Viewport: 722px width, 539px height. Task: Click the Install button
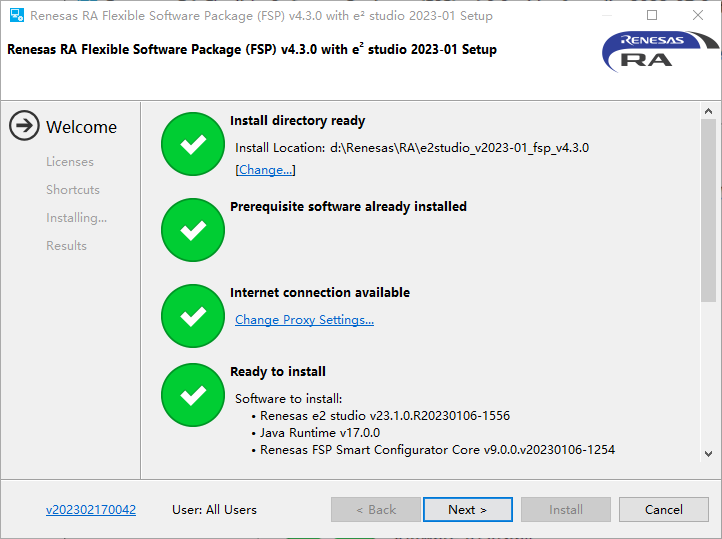(566, 510)
